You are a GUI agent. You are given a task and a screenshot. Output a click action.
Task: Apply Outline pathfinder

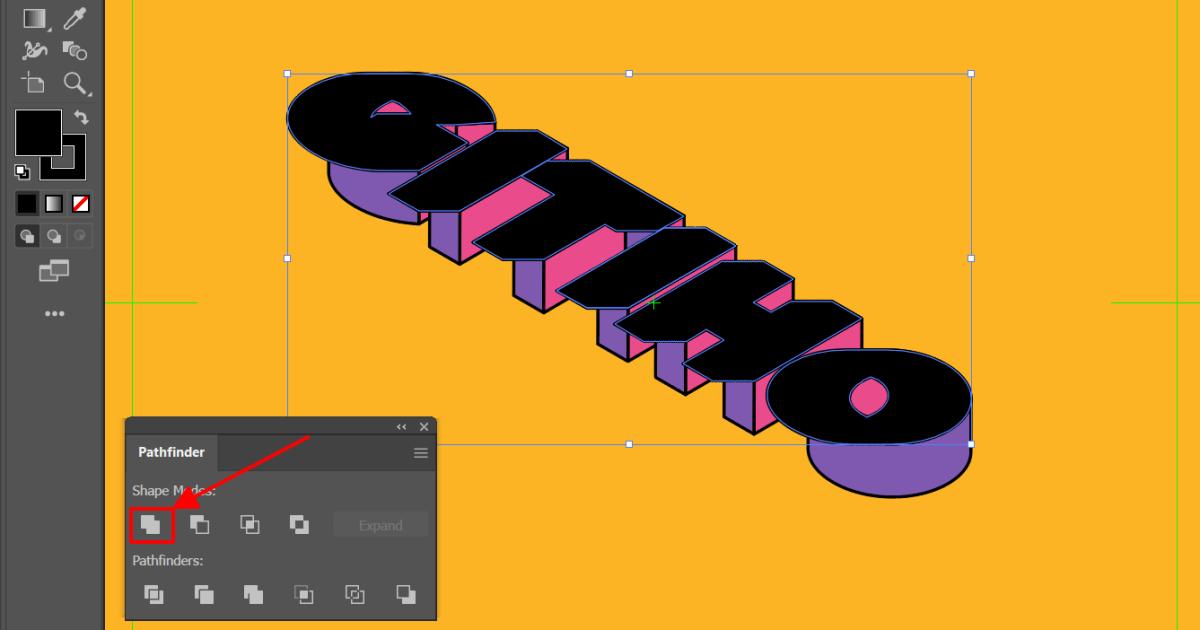(355, 594)
